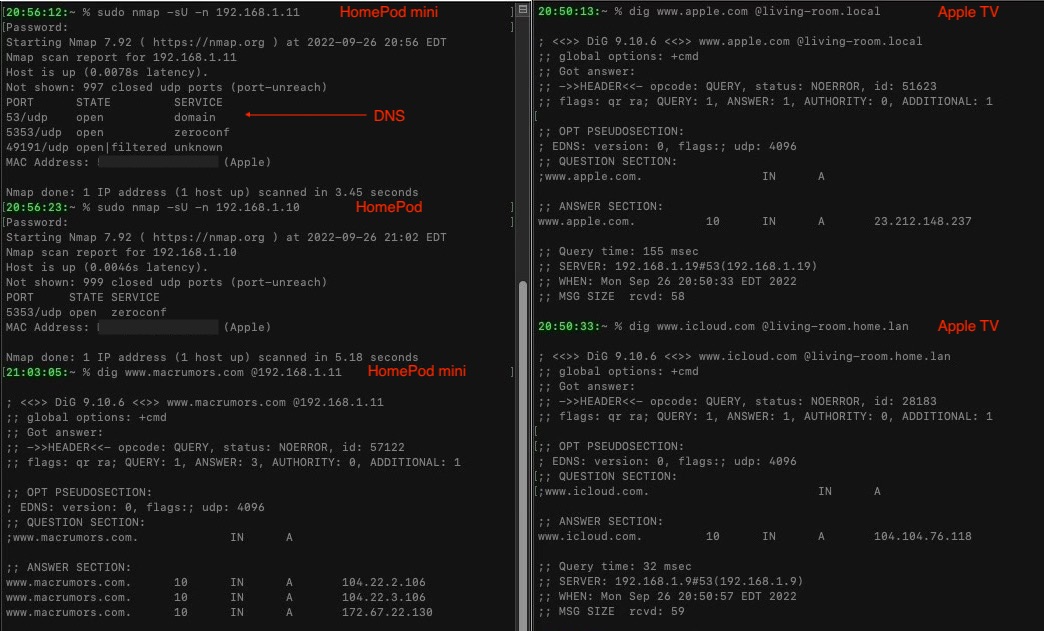1044x631 pixels.
Task: Click the 20:50:13 prompt timestamp
Action: [569, 11]
